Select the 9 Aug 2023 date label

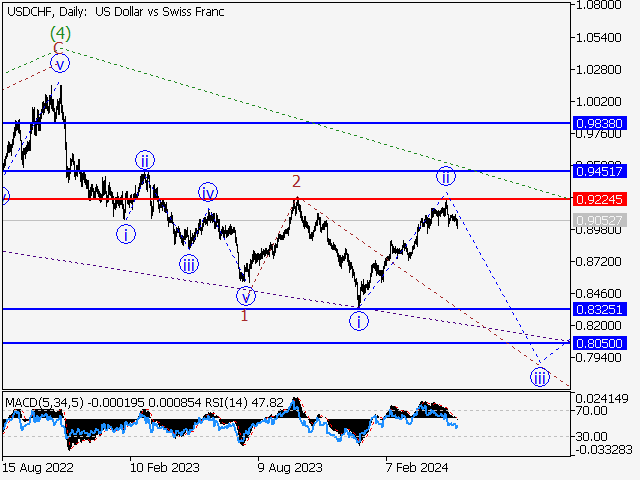[x=290, y=467]
